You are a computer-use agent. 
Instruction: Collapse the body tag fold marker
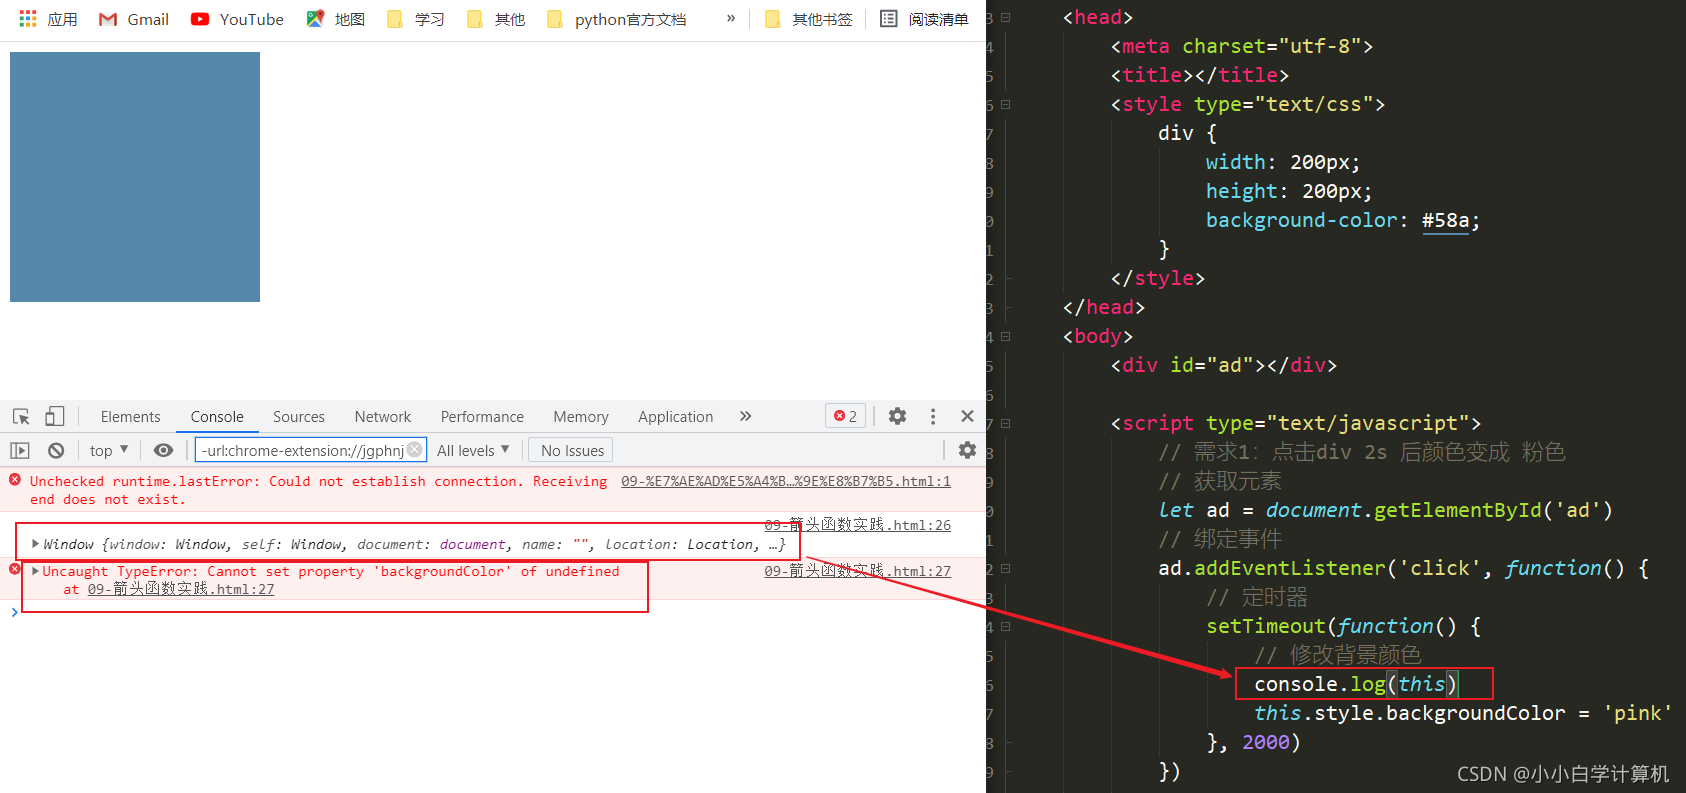click(1006, 336)
